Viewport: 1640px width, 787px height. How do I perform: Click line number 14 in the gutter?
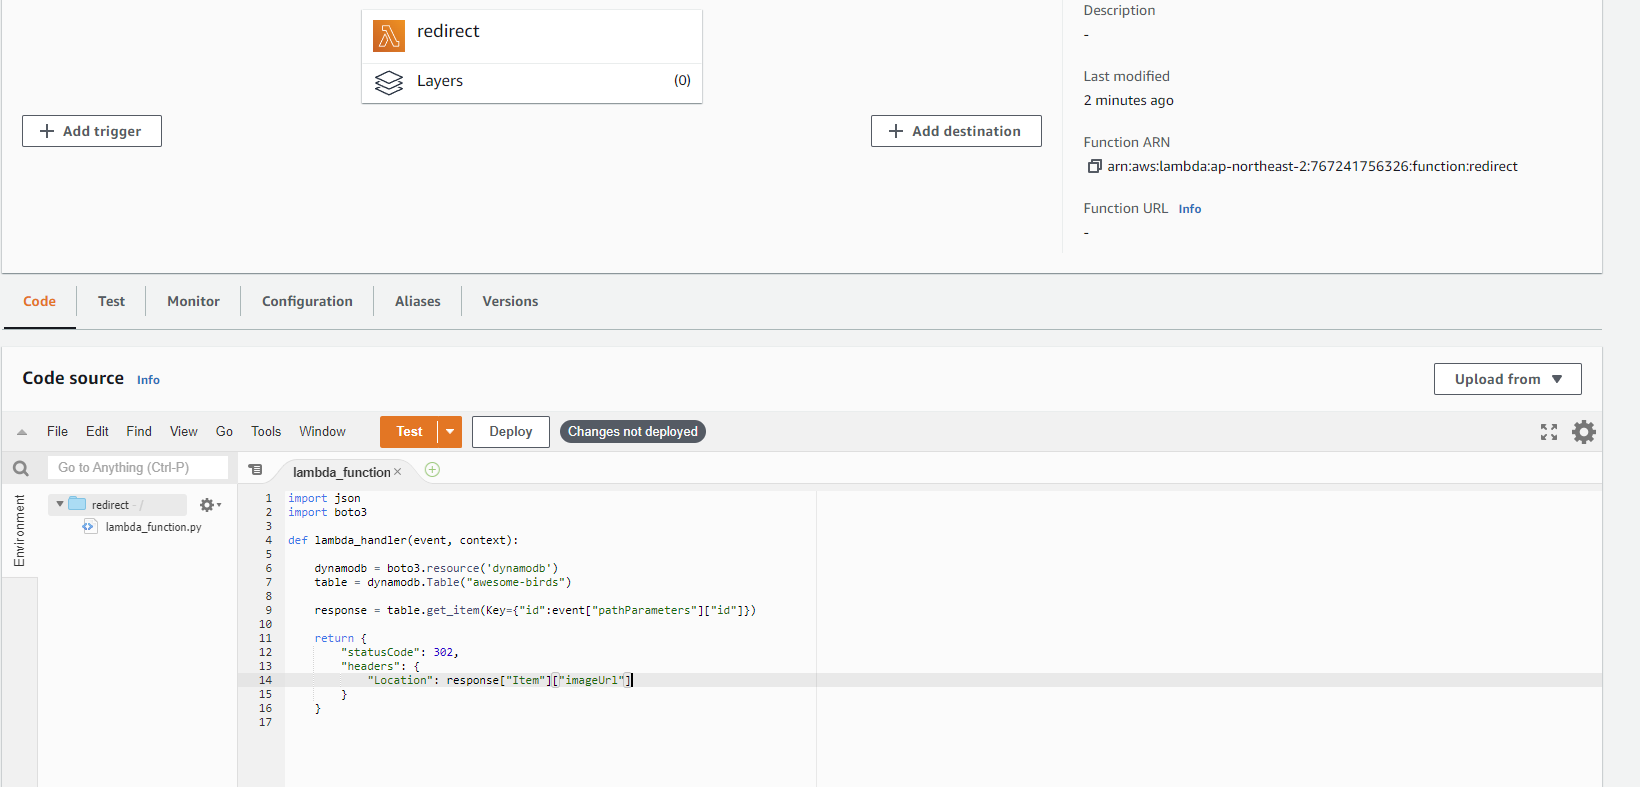(x=265, y=680)
